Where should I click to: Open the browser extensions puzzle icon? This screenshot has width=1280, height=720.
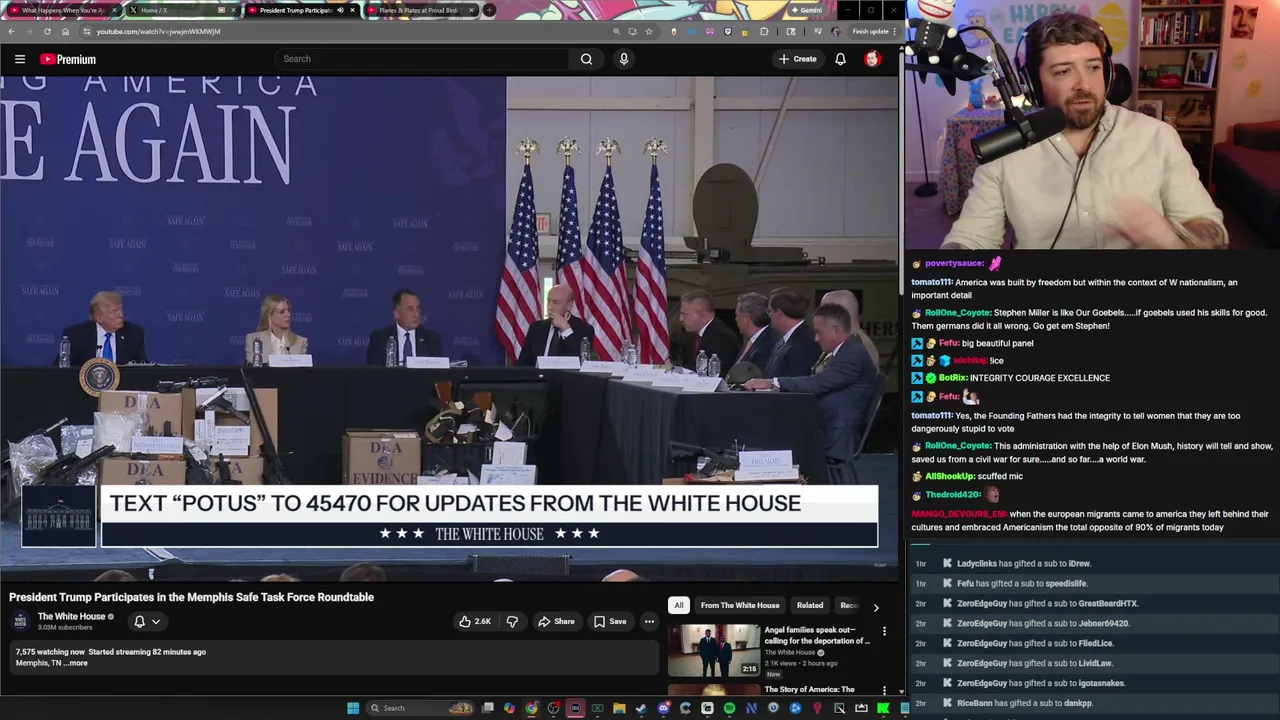tap(764, 31)
